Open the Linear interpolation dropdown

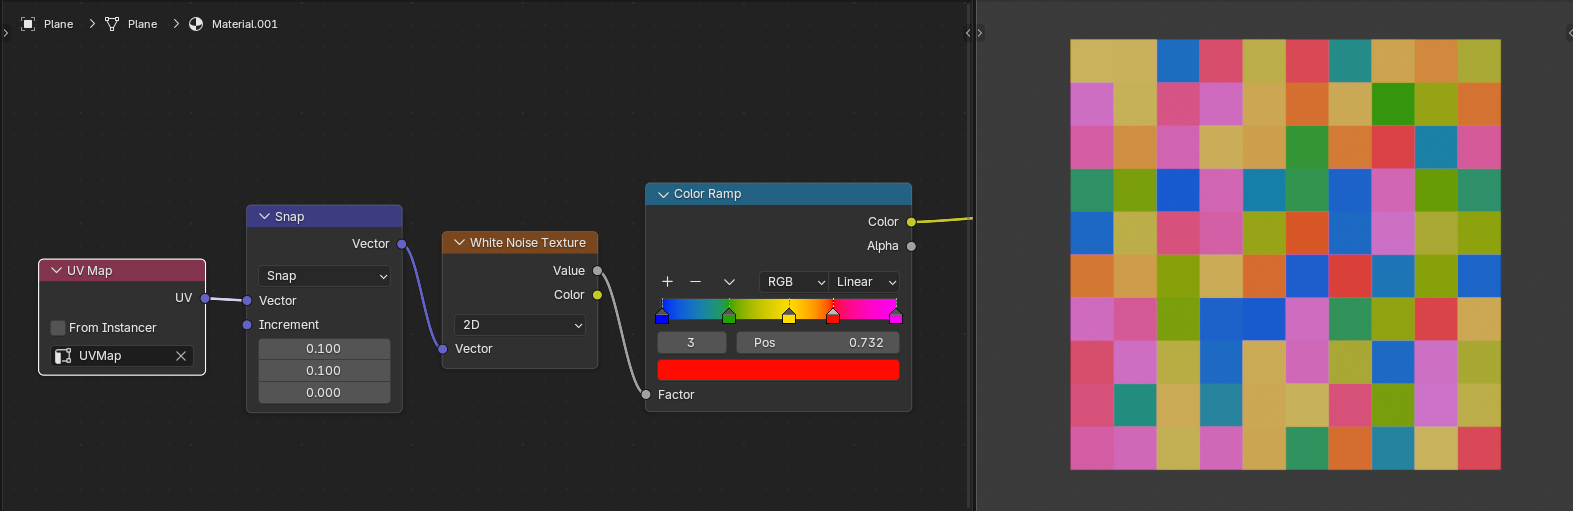pyautogui.click(x=864, y=282)
